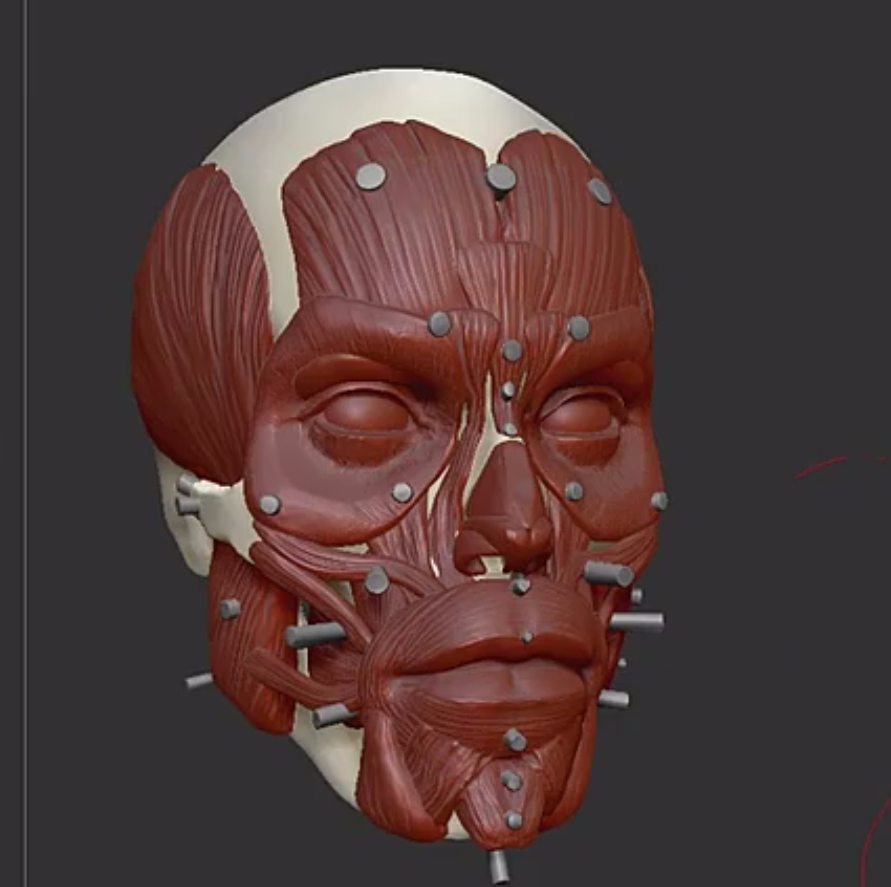891x887 pixels.
Task: Select the gray pin at the forehead's center split
Action: pyautogui.click(x=501, y=178)
